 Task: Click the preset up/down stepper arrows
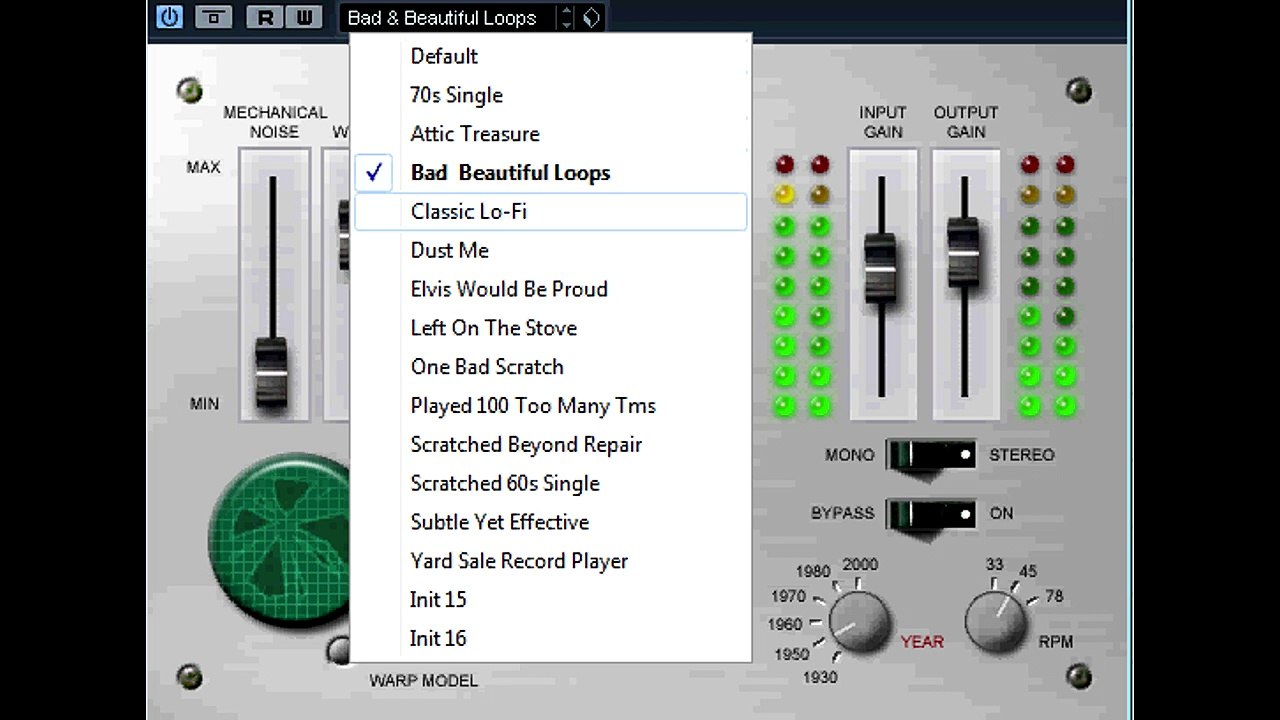point(567,17)
